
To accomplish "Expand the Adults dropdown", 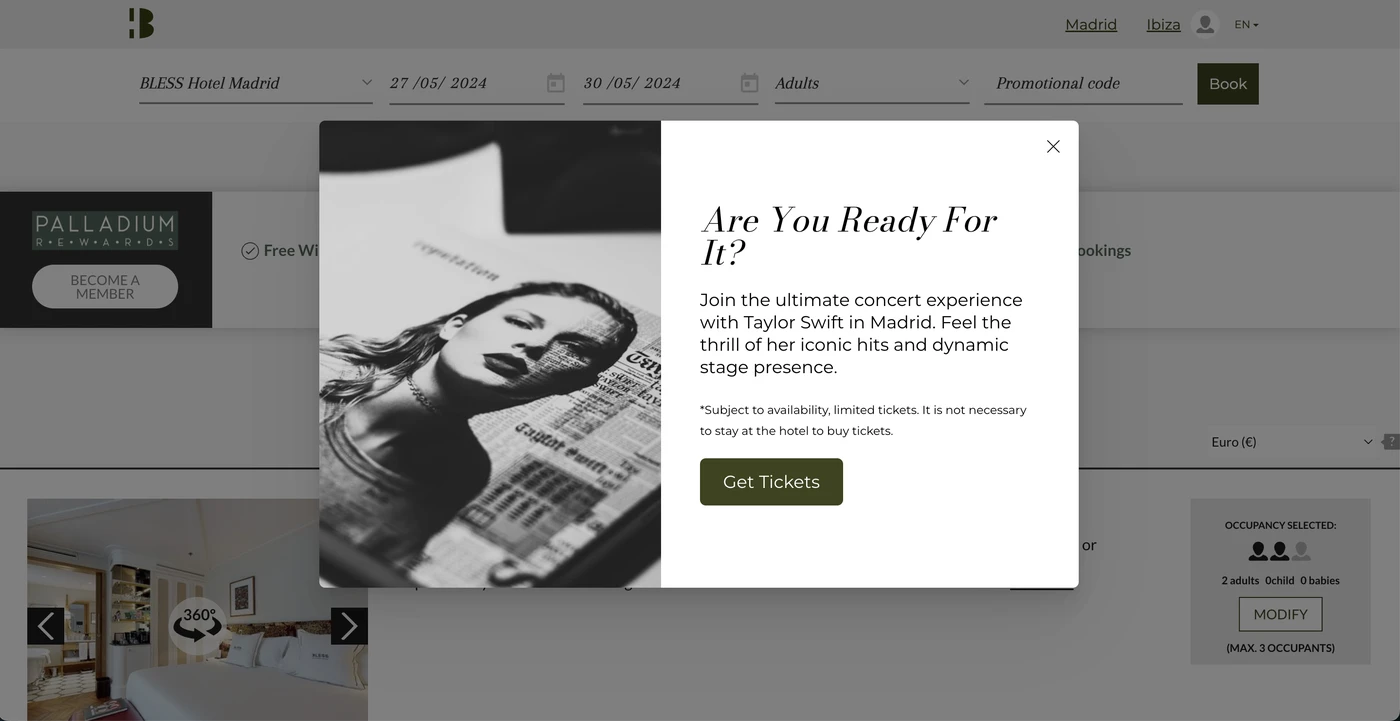I will [x=872, y=83].
